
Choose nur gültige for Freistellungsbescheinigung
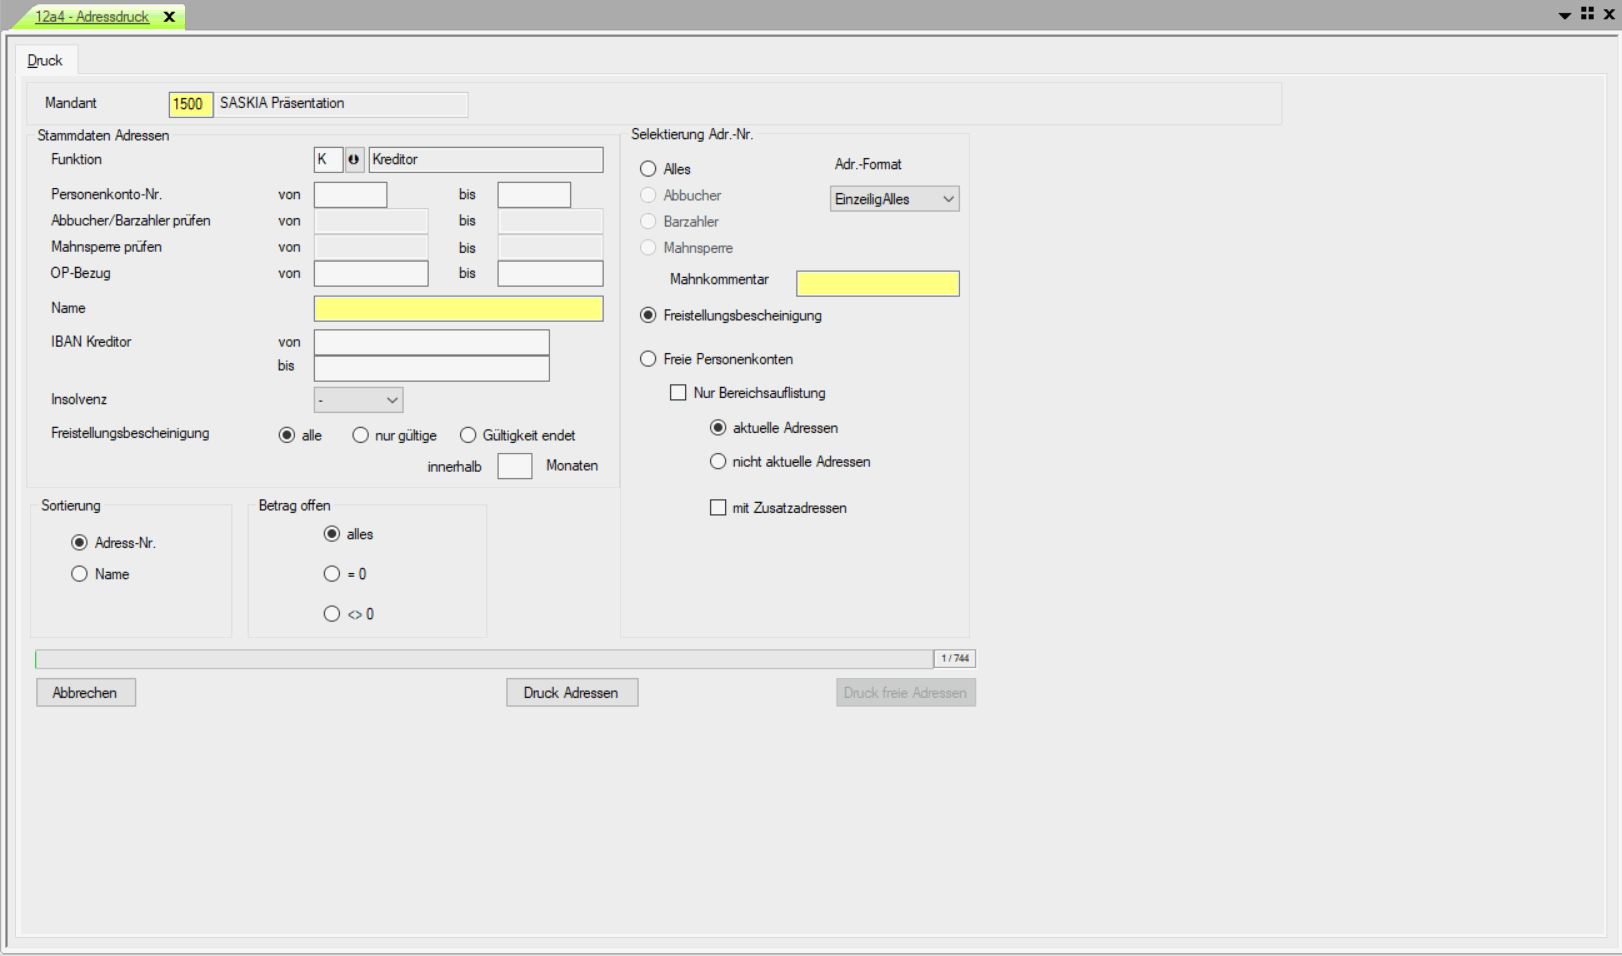coord(360,435)
